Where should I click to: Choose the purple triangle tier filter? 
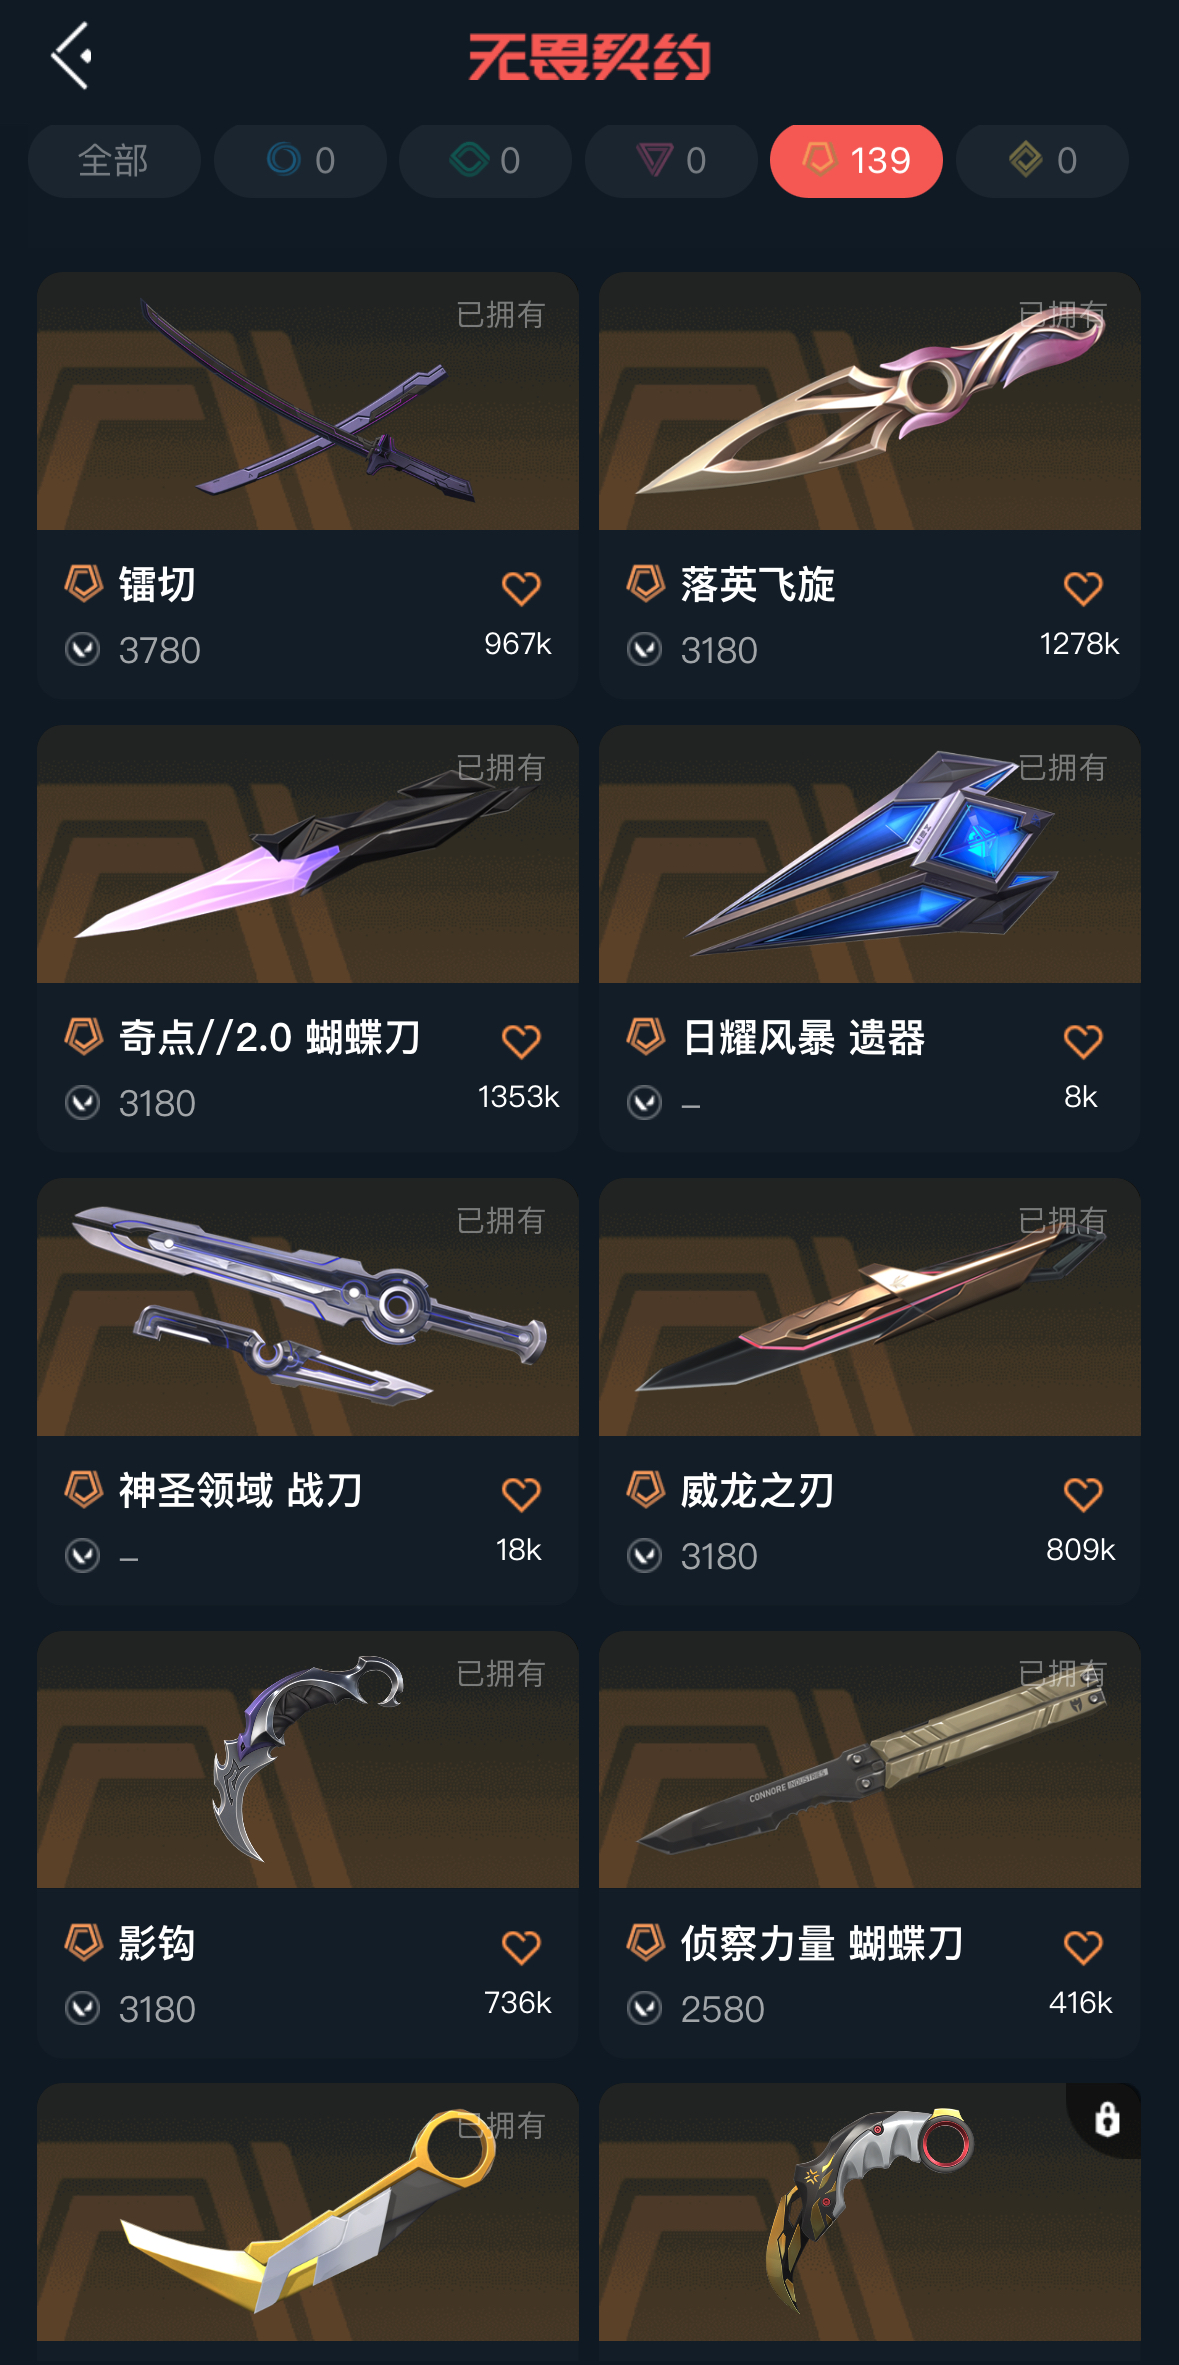671,161
